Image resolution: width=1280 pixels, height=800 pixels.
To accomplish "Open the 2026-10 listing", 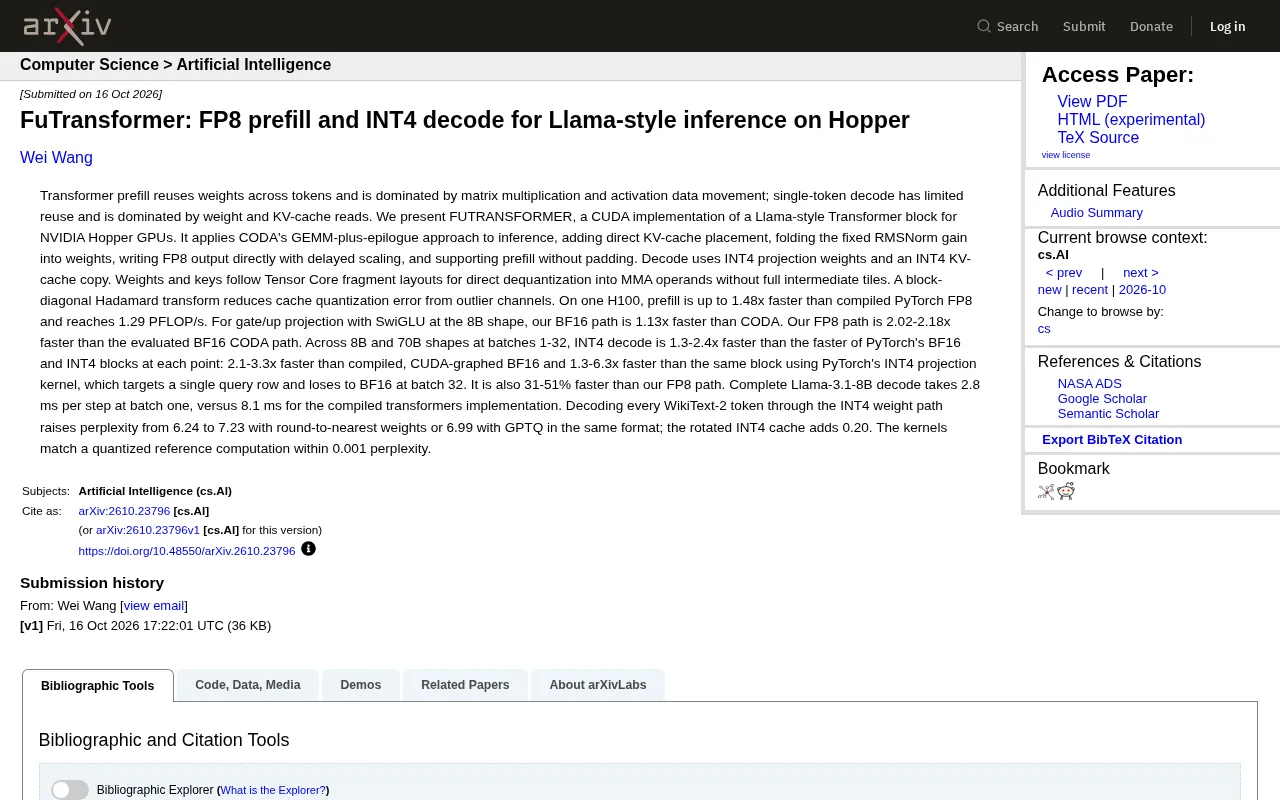I will tap(1142, 290).
